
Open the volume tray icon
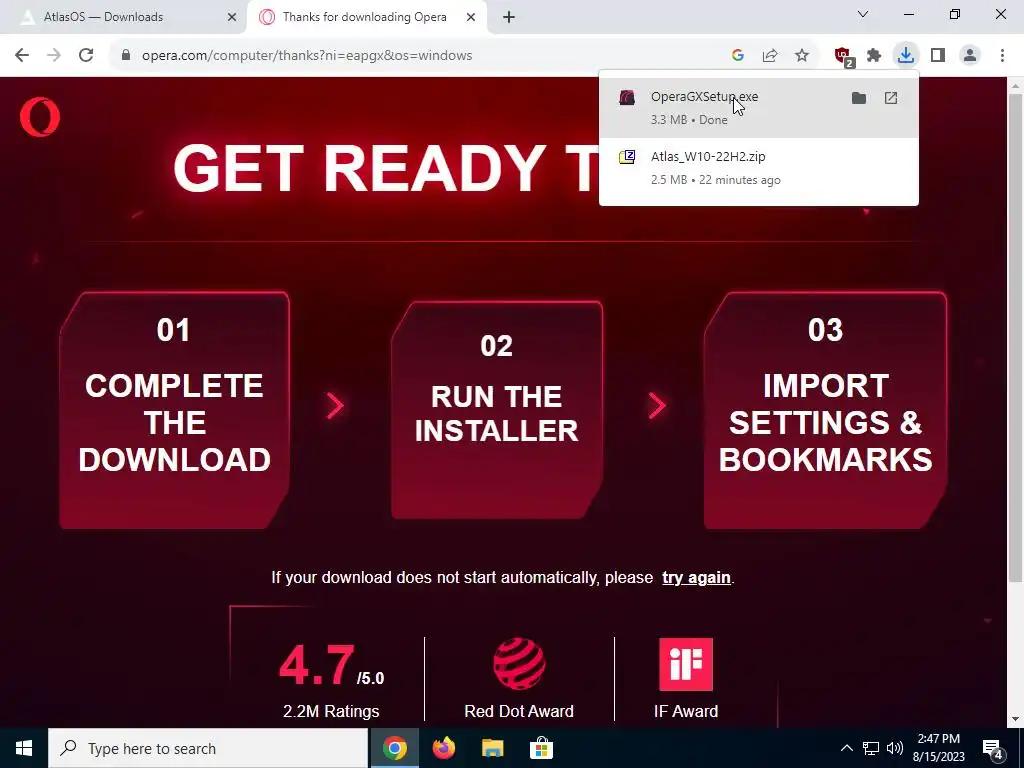coord(895,748)
